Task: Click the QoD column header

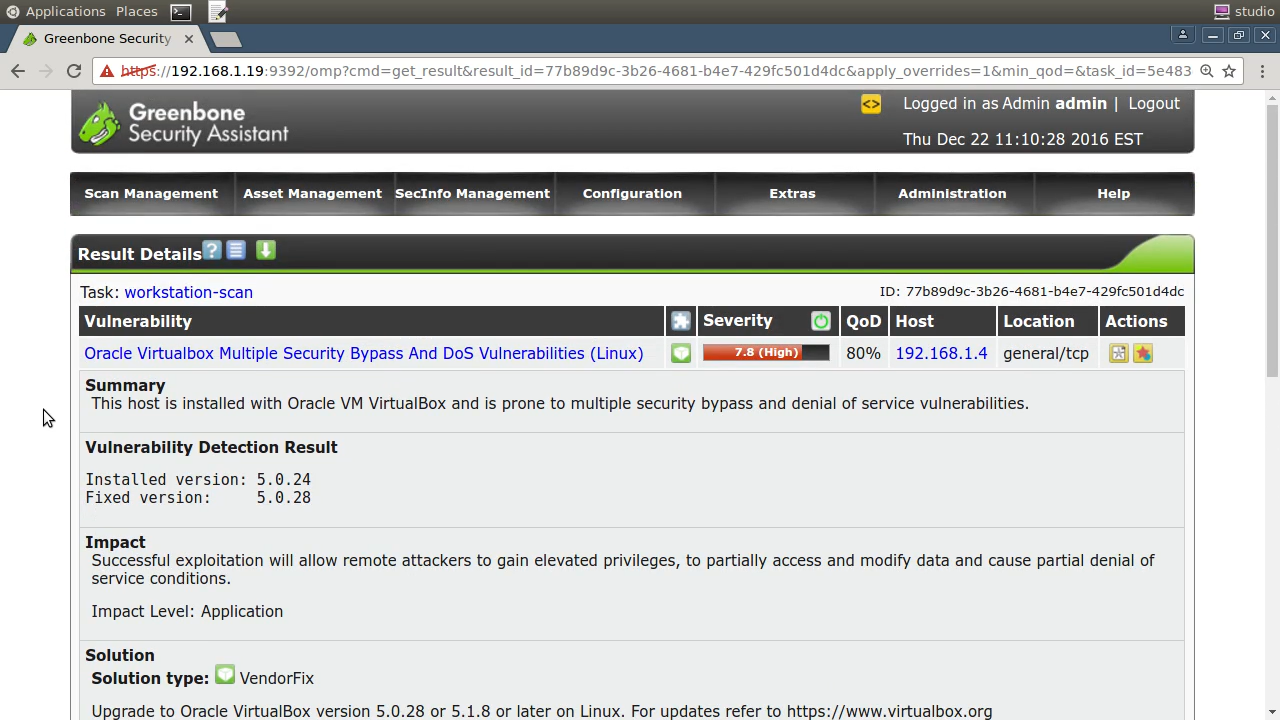Action: (x=864, y=321)
